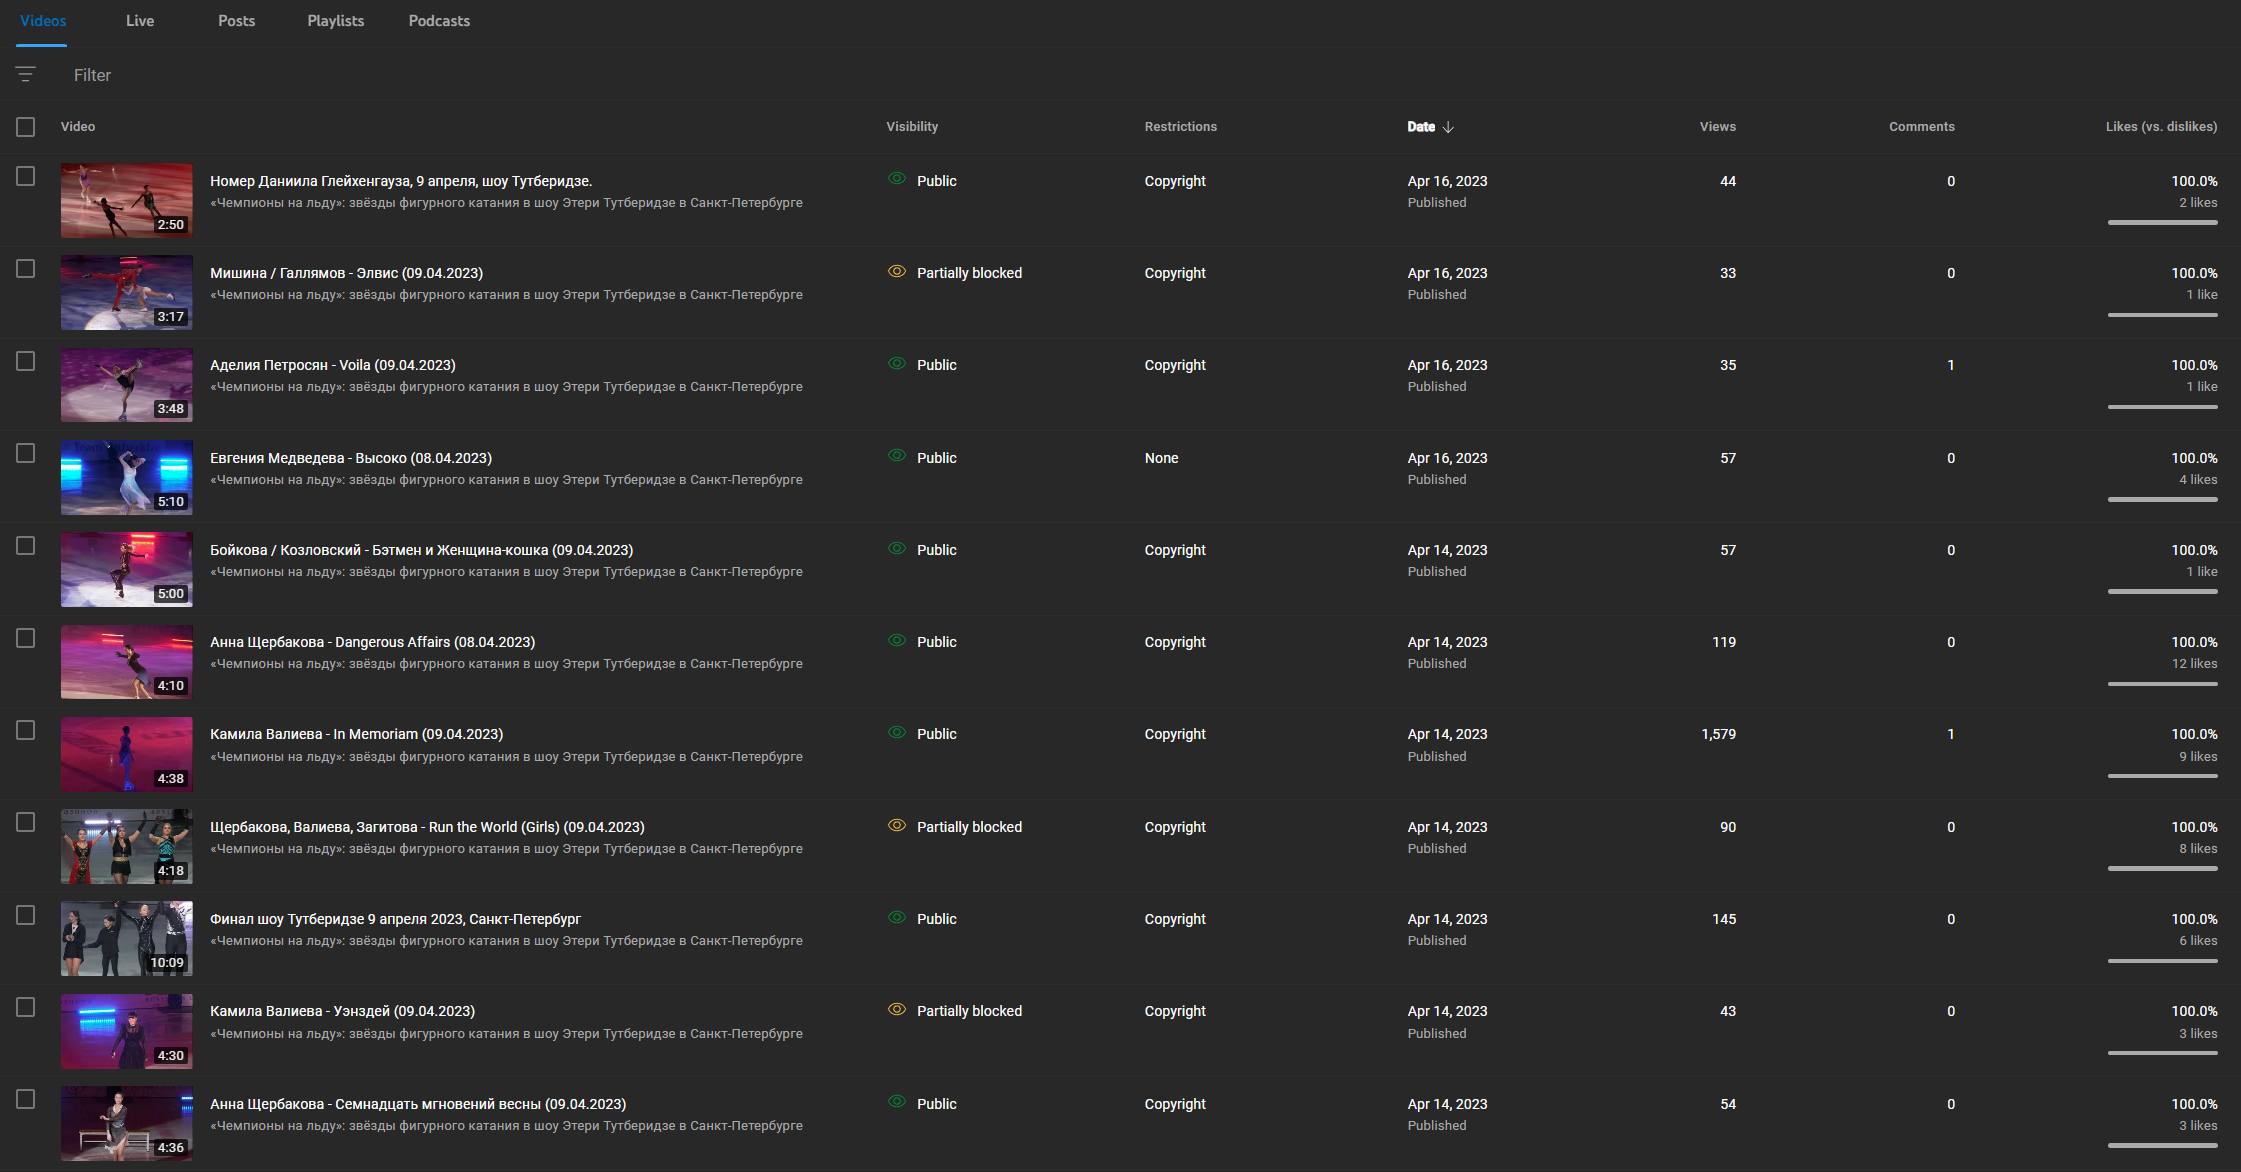Click the visibility eye icon for Камила Валиева In Memoriam
This screenshot has width=2241, height=1172.
click(x=897, y=733)
